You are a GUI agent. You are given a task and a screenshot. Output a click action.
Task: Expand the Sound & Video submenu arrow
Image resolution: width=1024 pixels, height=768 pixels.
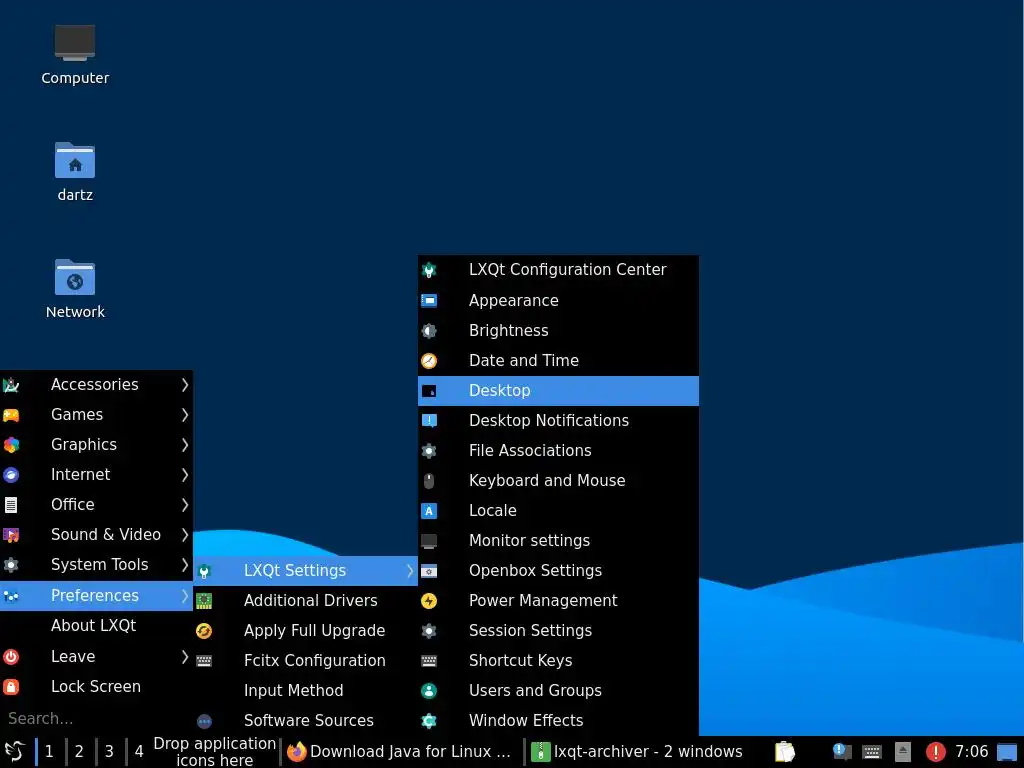point(185,535)
